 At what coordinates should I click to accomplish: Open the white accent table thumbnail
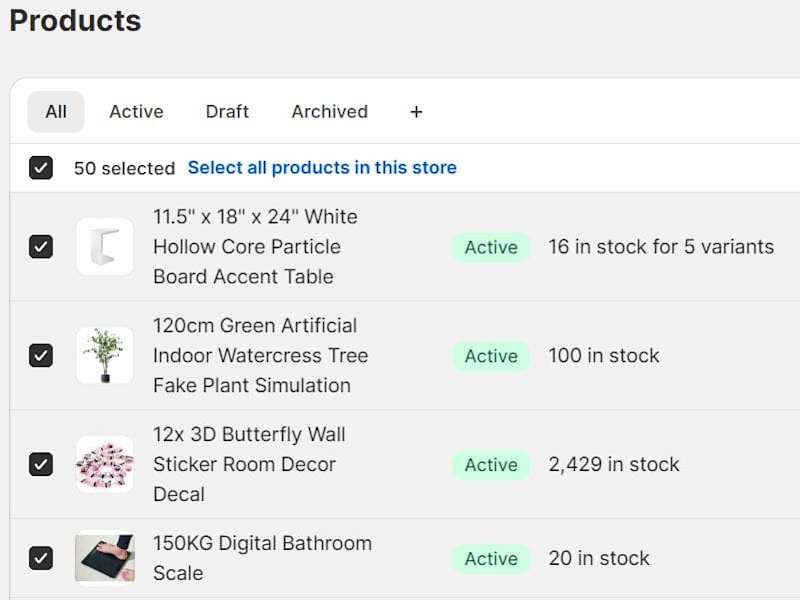(105, 247)
